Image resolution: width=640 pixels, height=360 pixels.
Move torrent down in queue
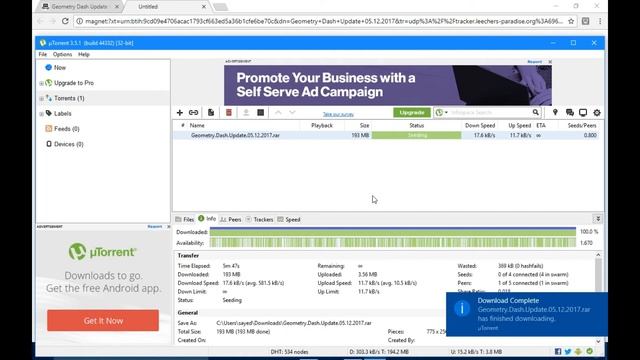point(292,113)
